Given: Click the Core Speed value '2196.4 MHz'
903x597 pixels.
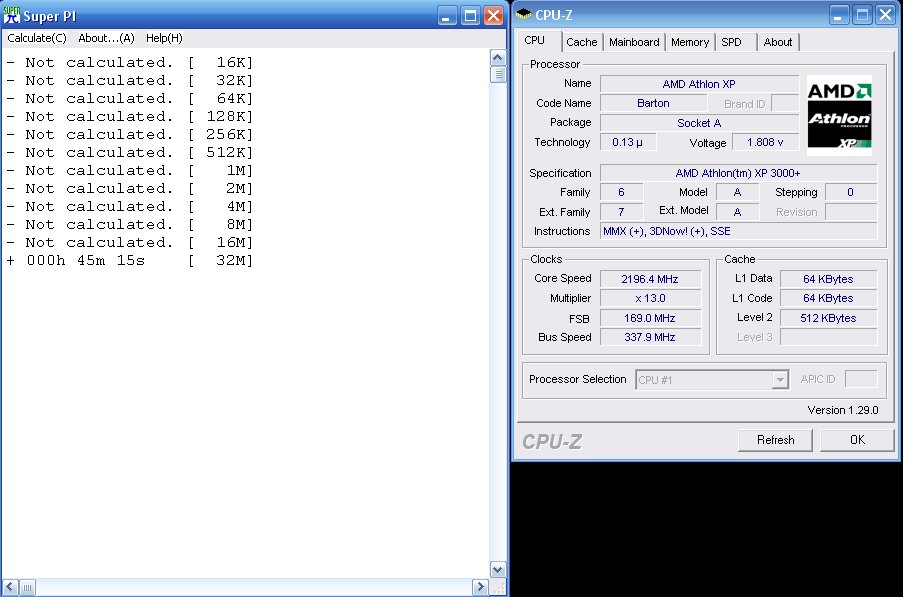Looking at the screenshot, I should [650, 279].
